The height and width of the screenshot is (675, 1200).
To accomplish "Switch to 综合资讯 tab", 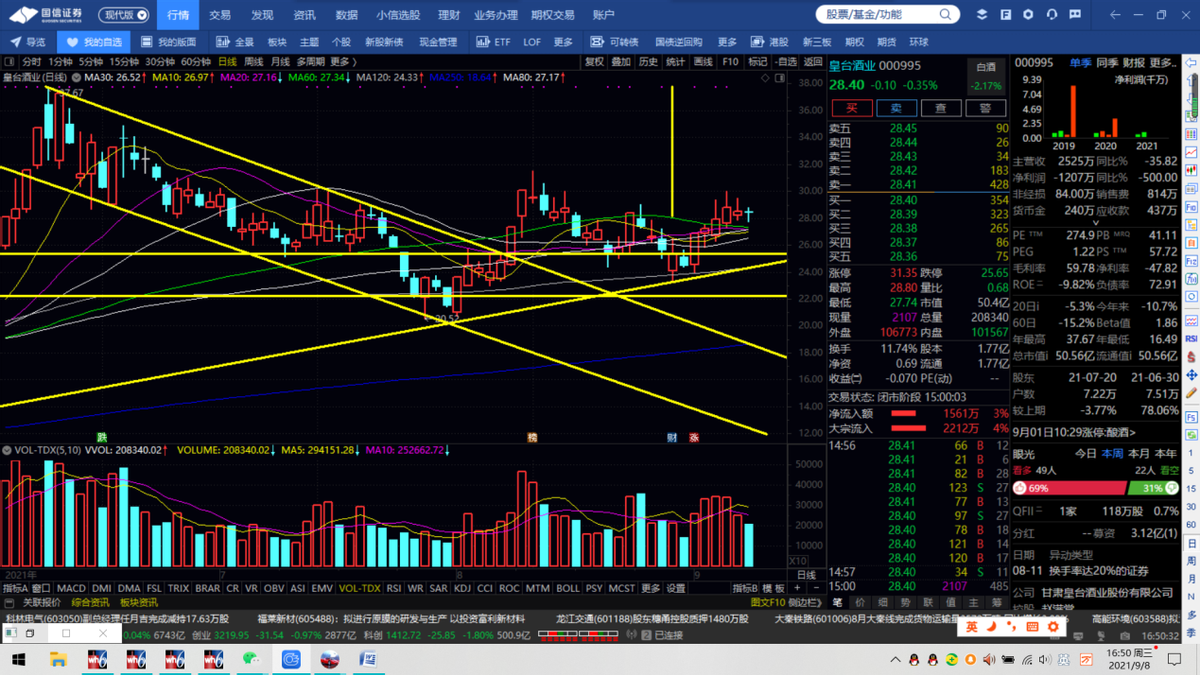I will 90,603.
